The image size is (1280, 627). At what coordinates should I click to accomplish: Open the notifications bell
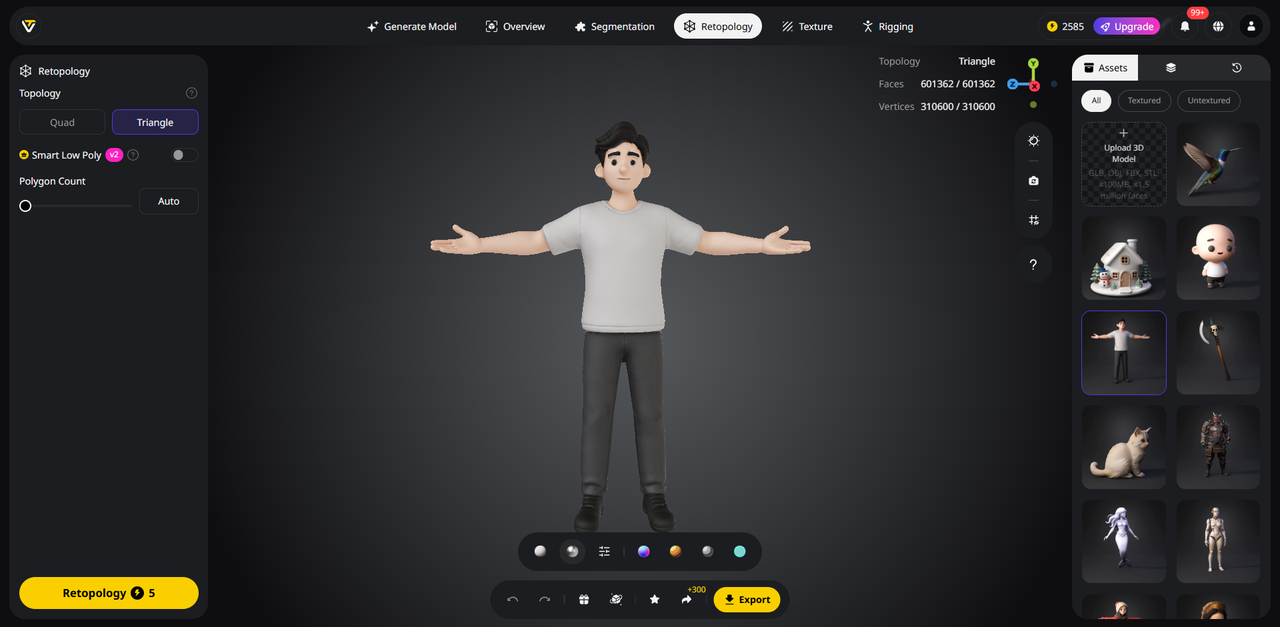pos(1185,26)
